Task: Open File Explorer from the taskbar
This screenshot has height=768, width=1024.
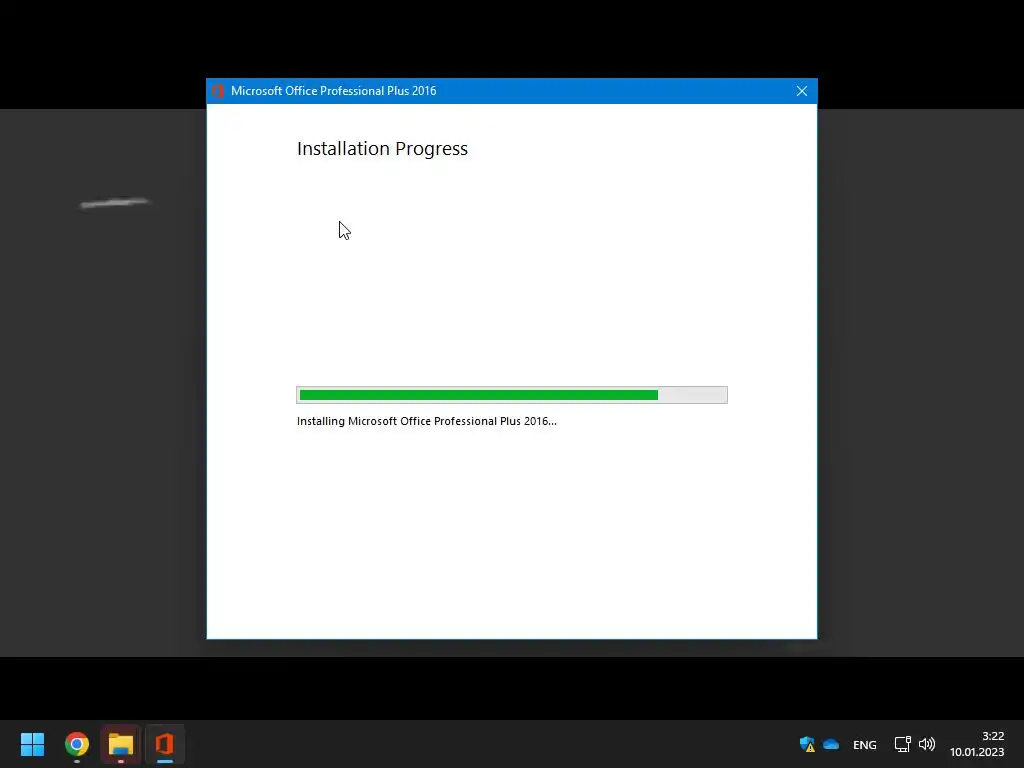Action: click(x=121, y=744)
